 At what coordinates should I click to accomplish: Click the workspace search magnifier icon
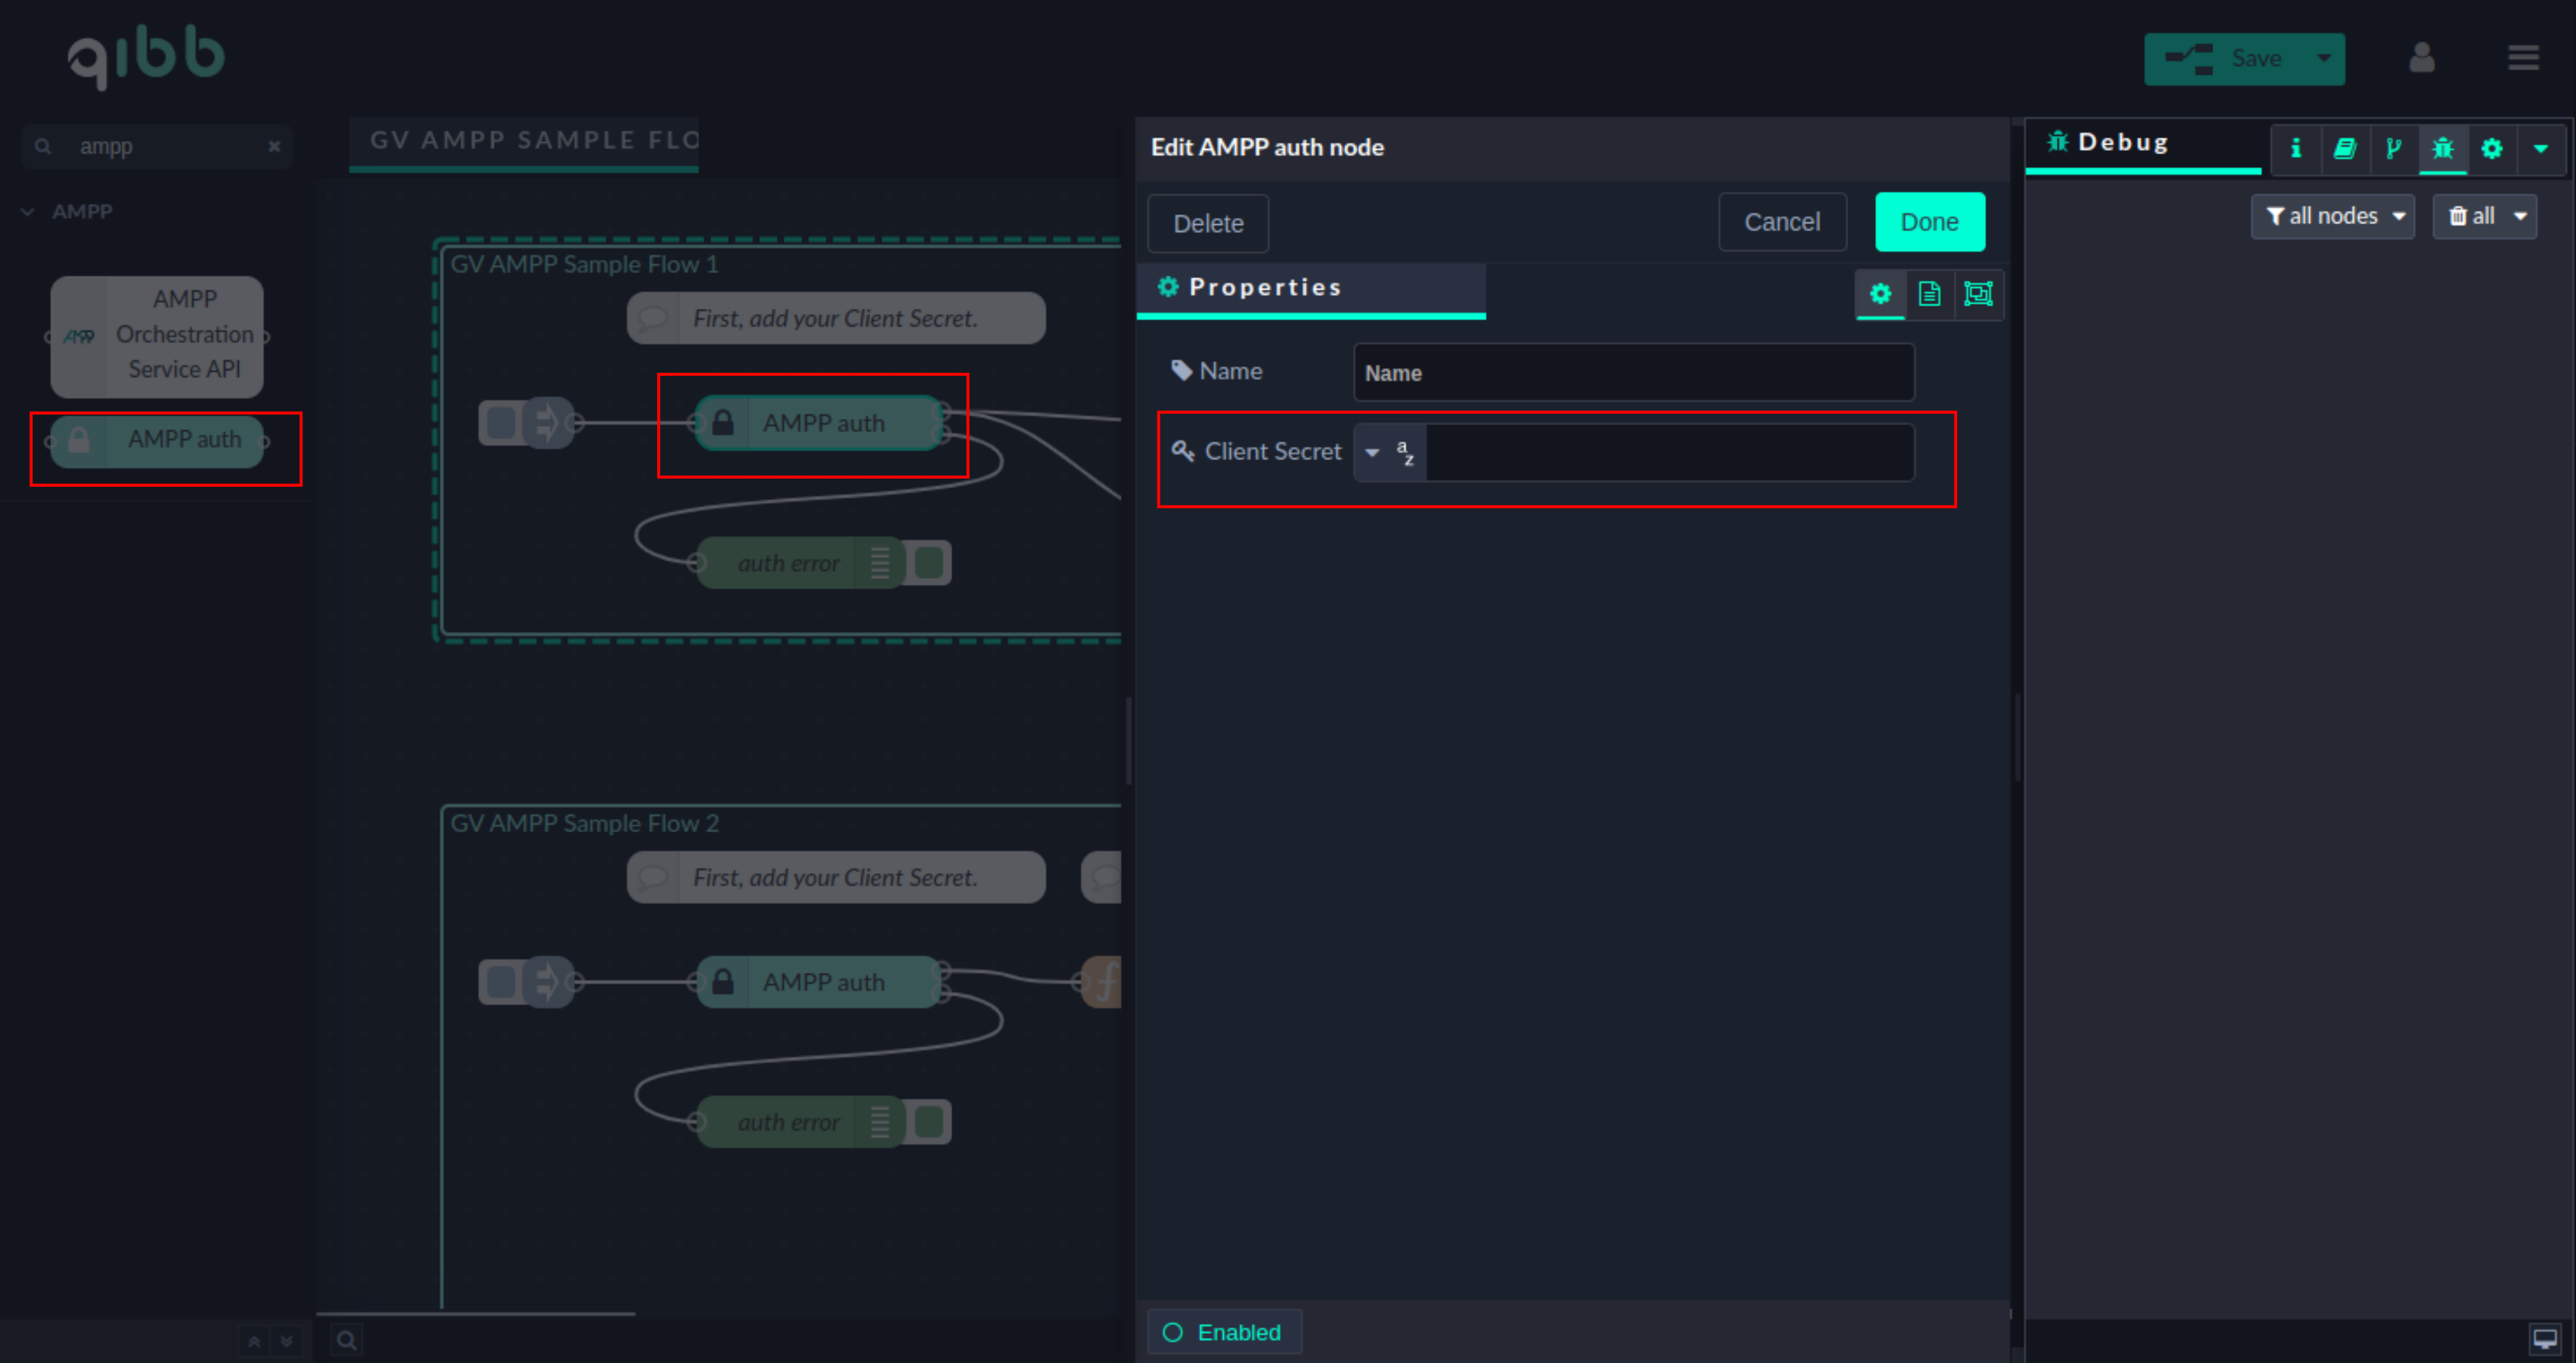(x=346, y=1340)
